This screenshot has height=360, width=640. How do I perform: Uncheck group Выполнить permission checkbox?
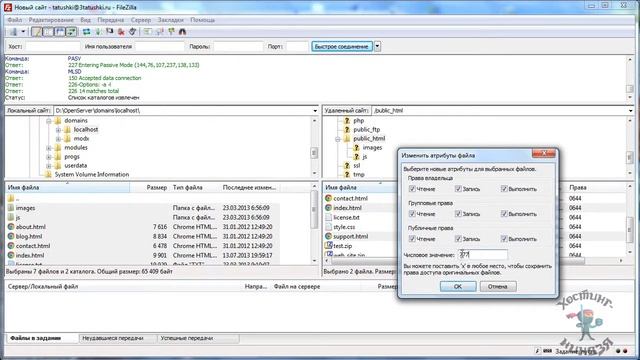(x=504, y=213)
